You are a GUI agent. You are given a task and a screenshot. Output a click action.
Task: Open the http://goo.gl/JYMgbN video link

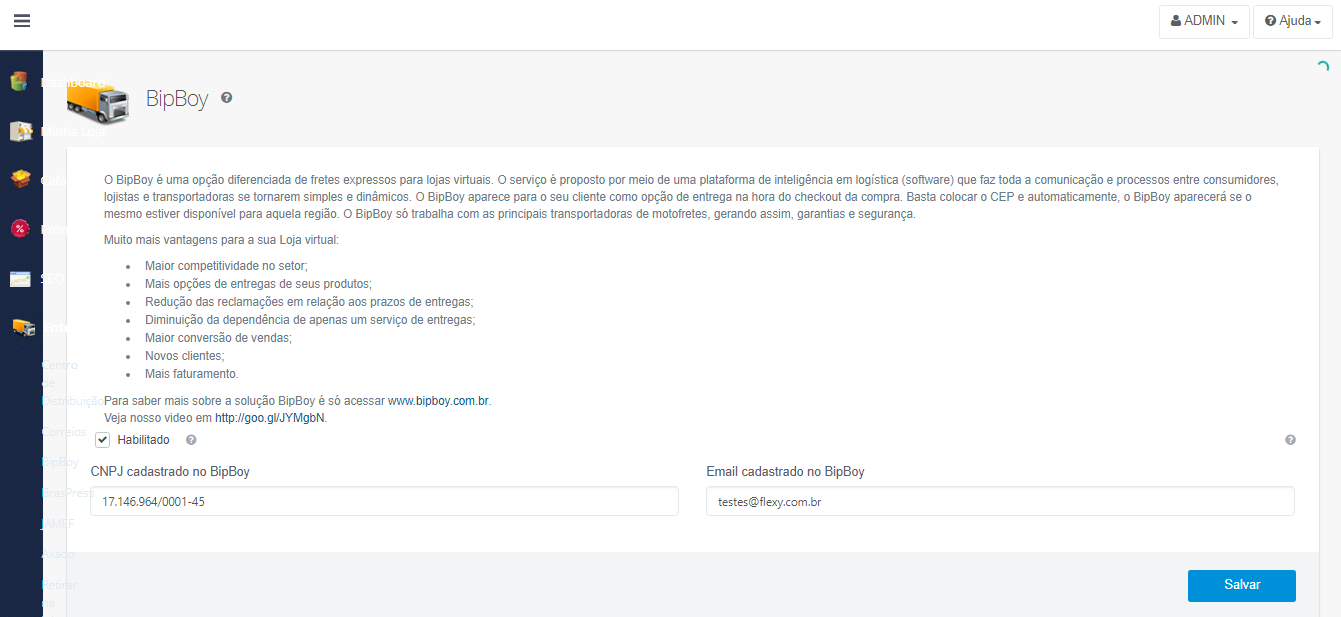point(270,418)
